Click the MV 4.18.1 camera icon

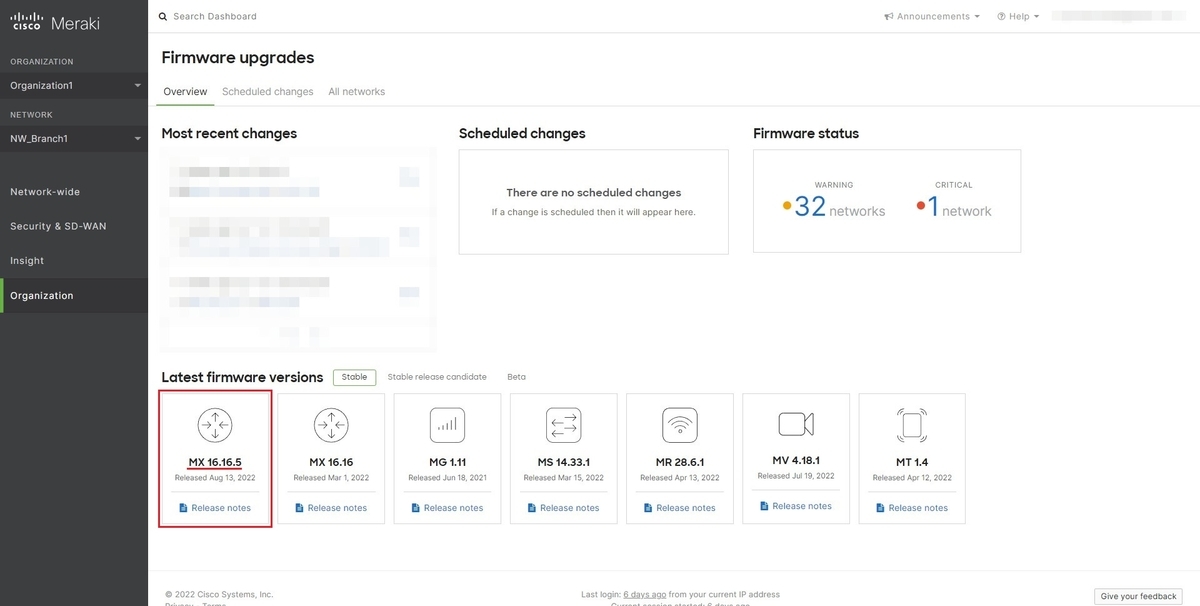[796, 424]
